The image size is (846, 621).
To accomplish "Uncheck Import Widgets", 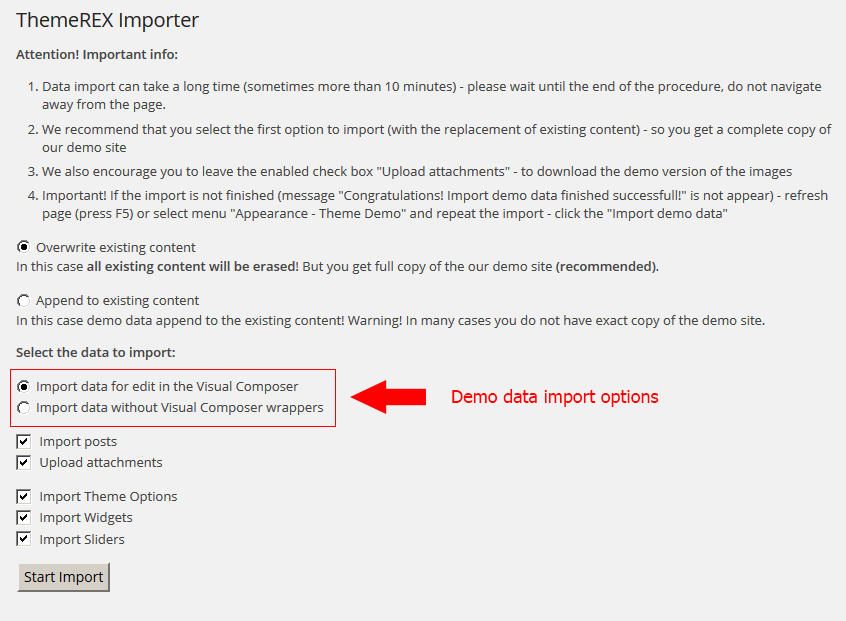I will click(x=24, y=518).
